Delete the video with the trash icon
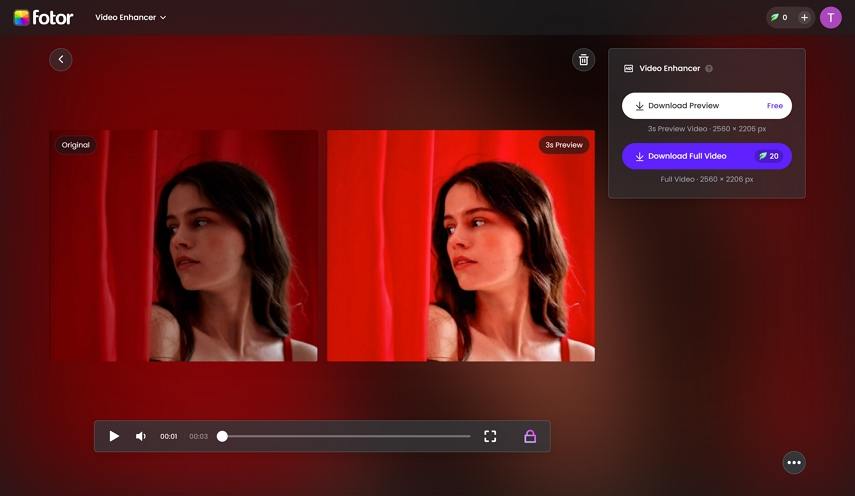This screenshot has width=855, height=496. tap(583, 59)
